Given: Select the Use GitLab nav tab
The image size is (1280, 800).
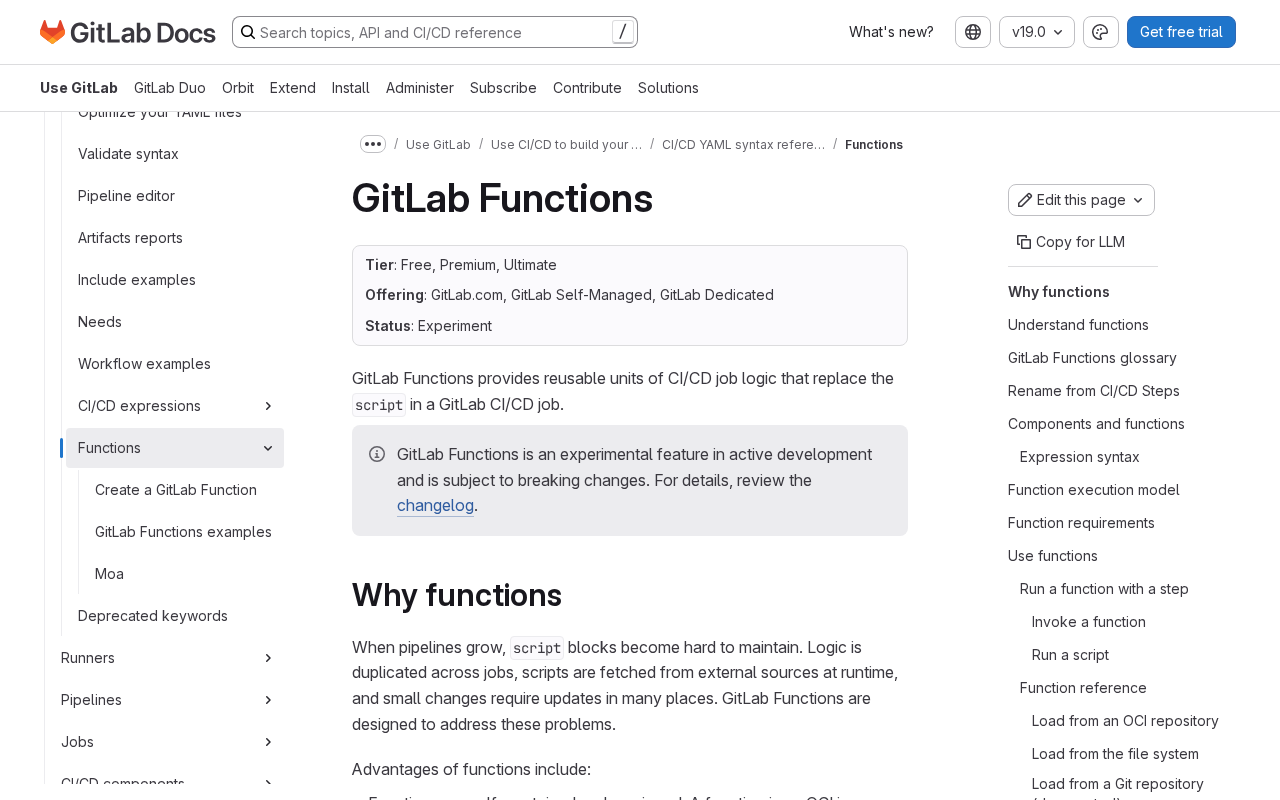Looking at the screenshot, I should [79, 88].
